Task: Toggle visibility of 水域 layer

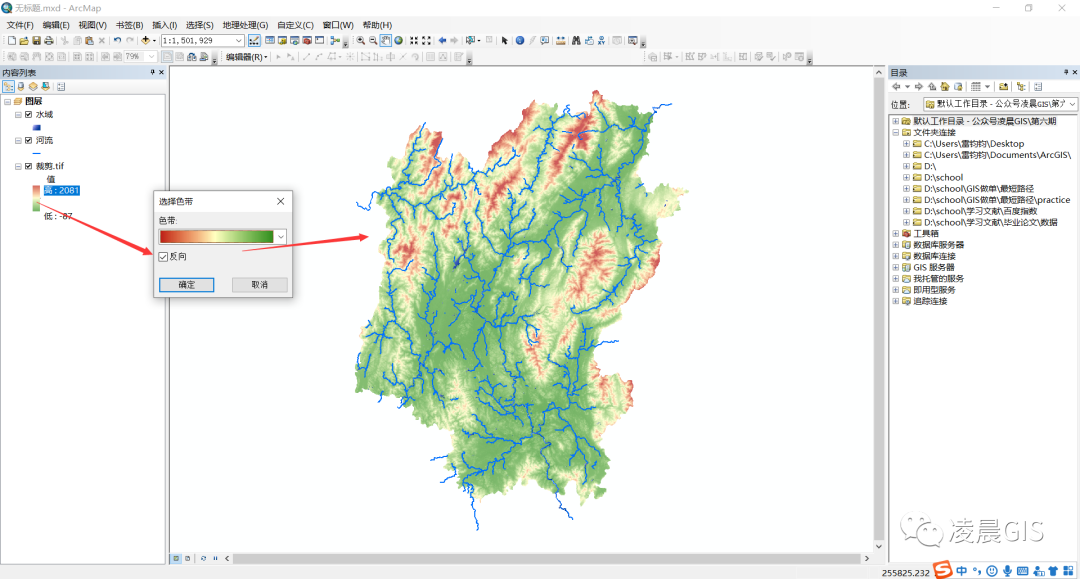Action: point(28,115)
